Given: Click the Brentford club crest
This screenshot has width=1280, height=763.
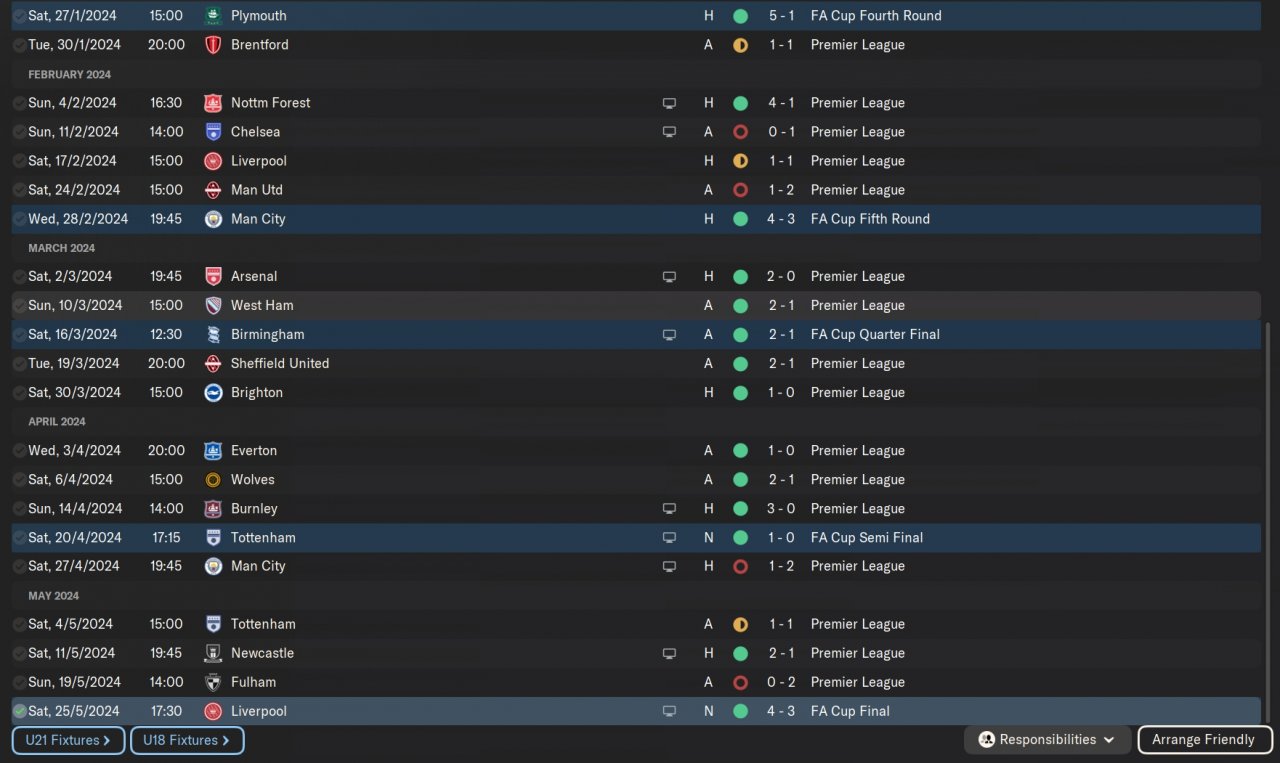Looking at the screenshot, I should click(213, 45).
